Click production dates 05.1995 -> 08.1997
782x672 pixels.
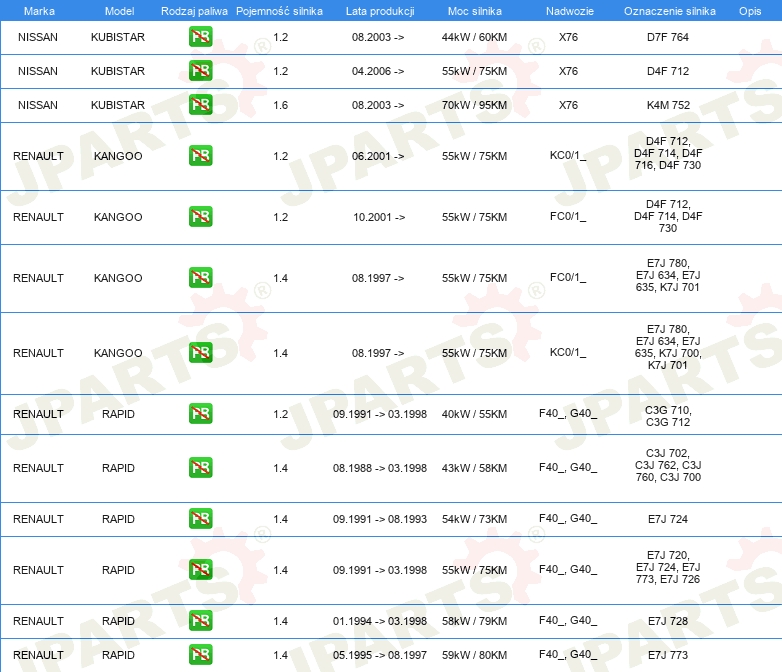coord(380,655)
